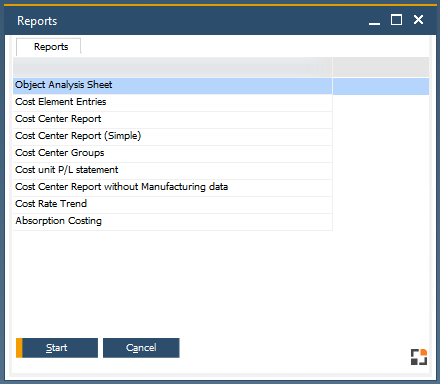Select the Object Analysis Sheet report

[x=173, y=85]
